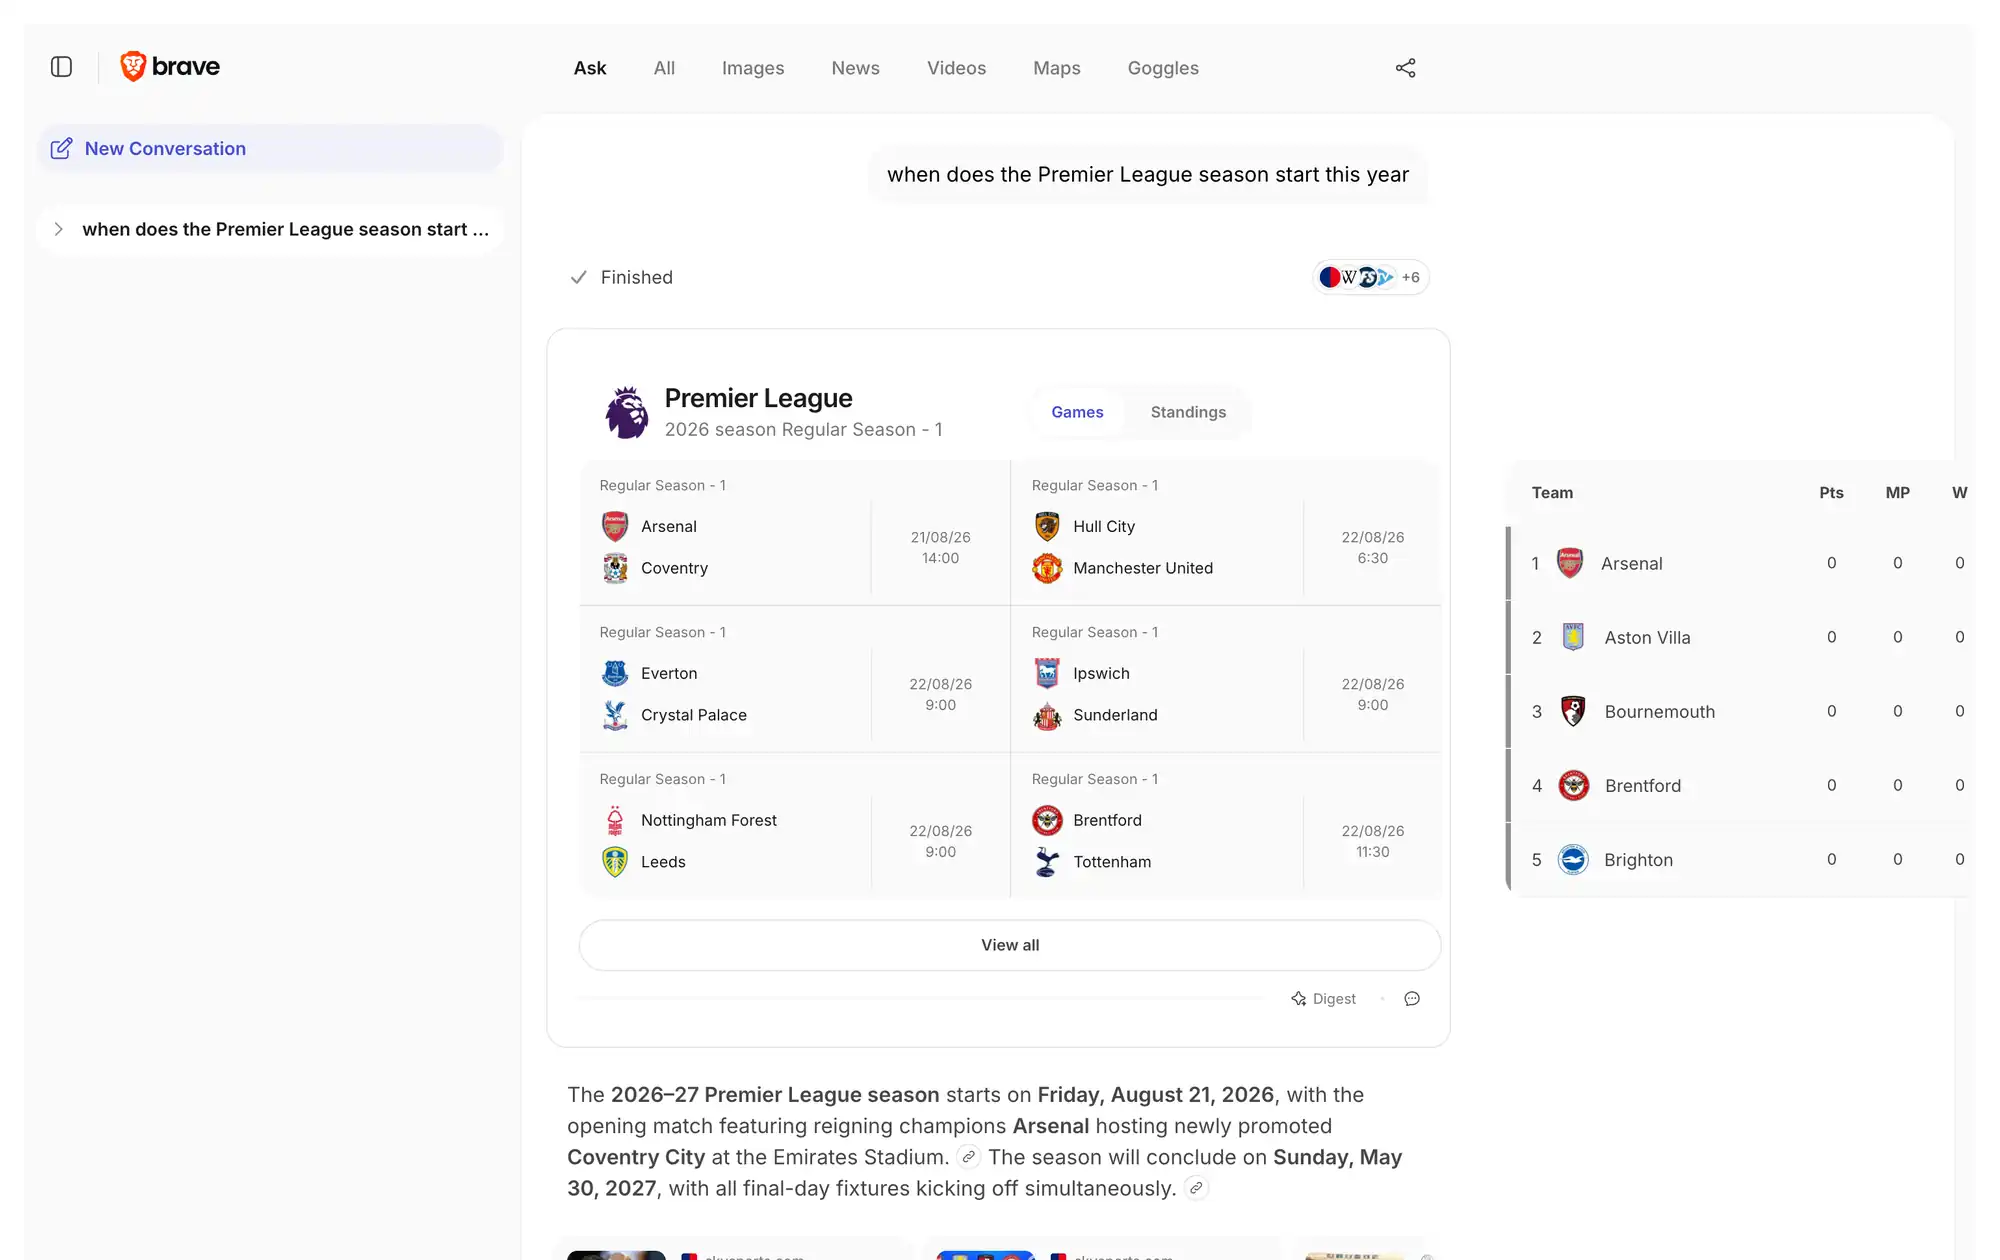Click citation link icon after Emirates Stadium
The height and width of the screenshot is (1260, 2000).
(968, 1158)
